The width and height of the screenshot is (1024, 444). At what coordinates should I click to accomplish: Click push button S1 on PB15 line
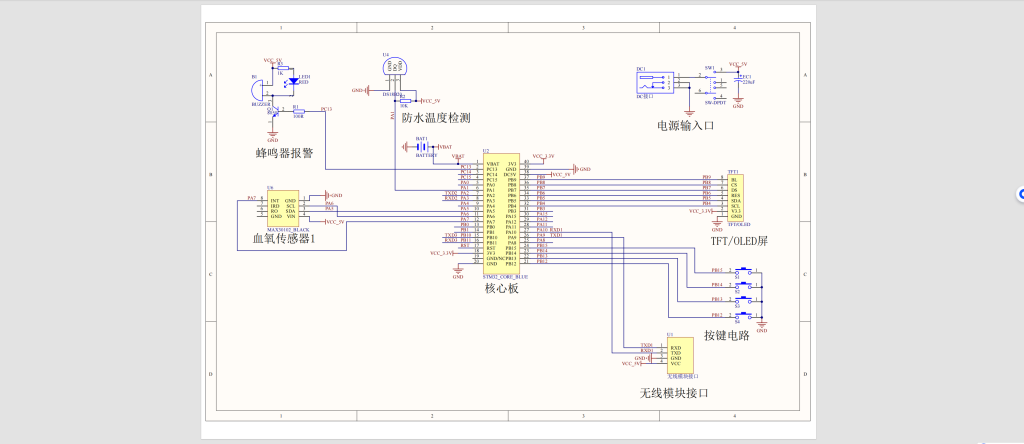click(x=746, y=270)
